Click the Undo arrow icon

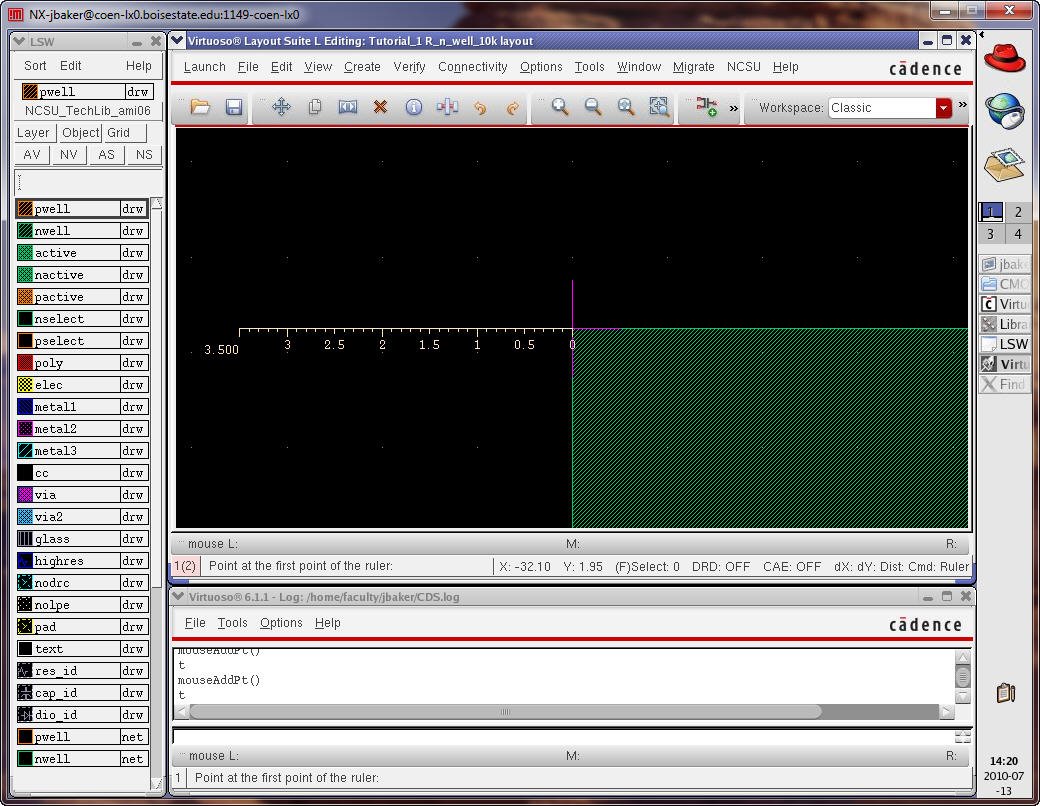[480, 107]
